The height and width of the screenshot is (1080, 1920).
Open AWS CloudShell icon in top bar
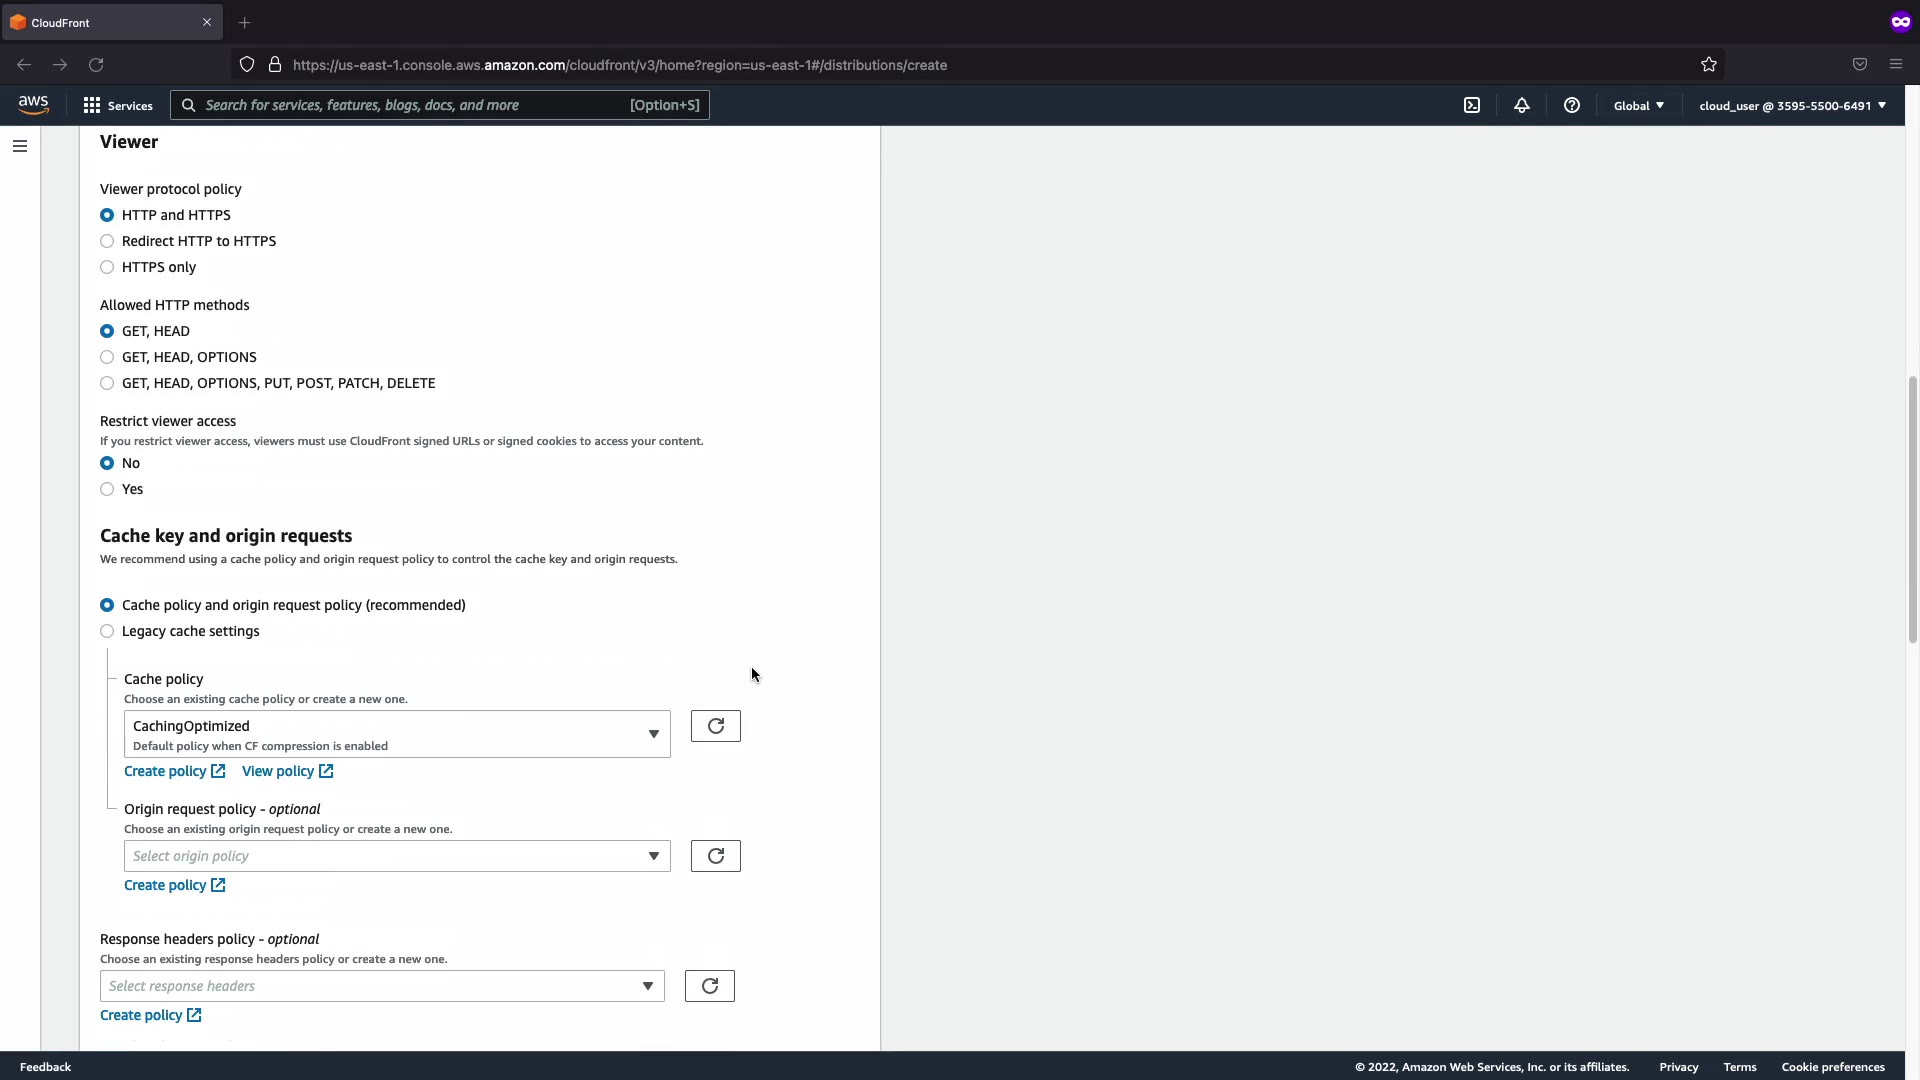click(x=1472, y=105)
